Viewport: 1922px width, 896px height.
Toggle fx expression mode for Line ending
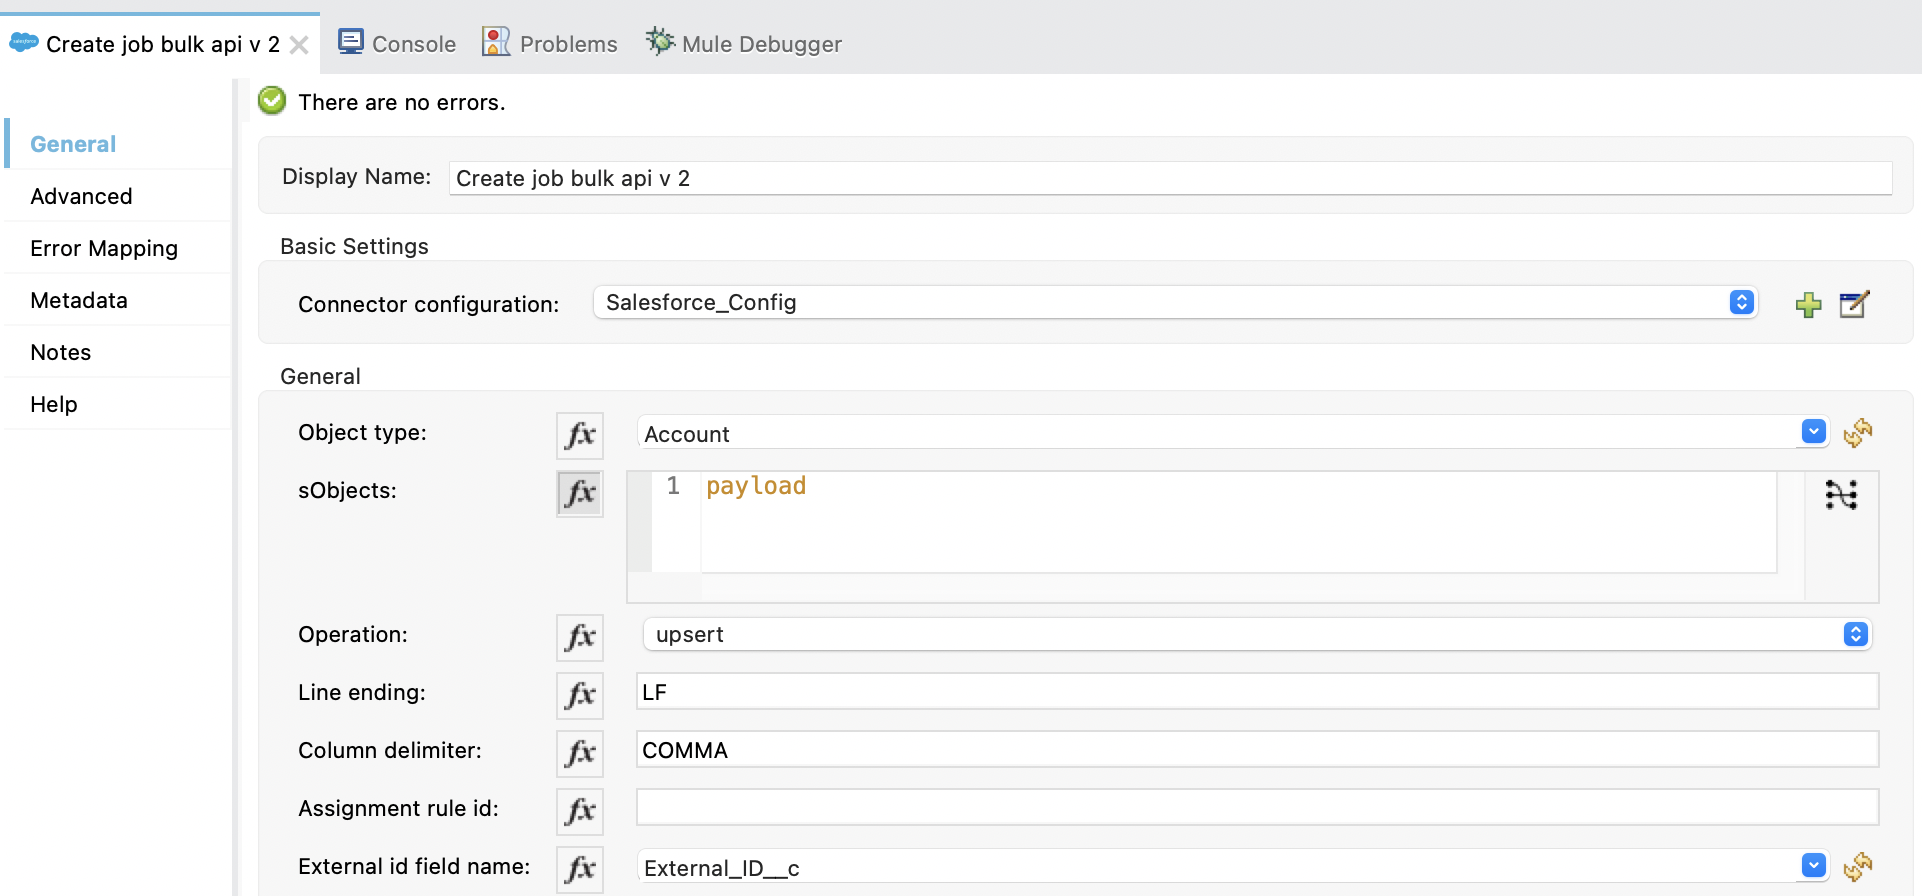click(580, 695)
